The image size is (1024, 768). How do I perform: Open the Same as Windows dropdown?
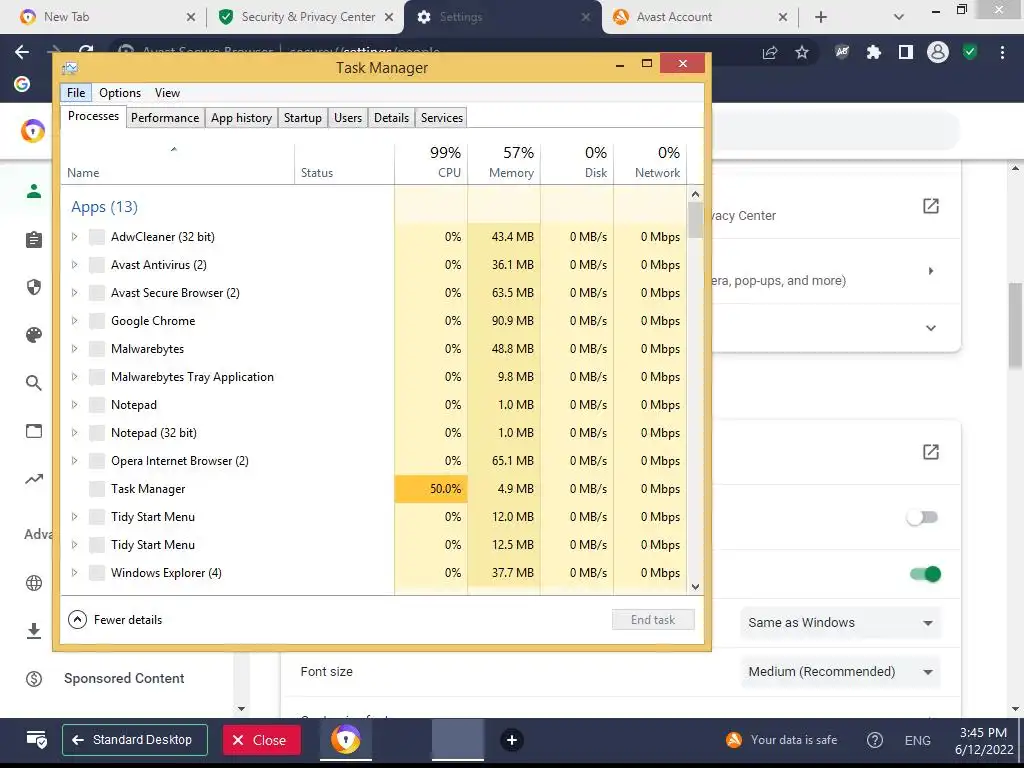(x=840, y=623)
